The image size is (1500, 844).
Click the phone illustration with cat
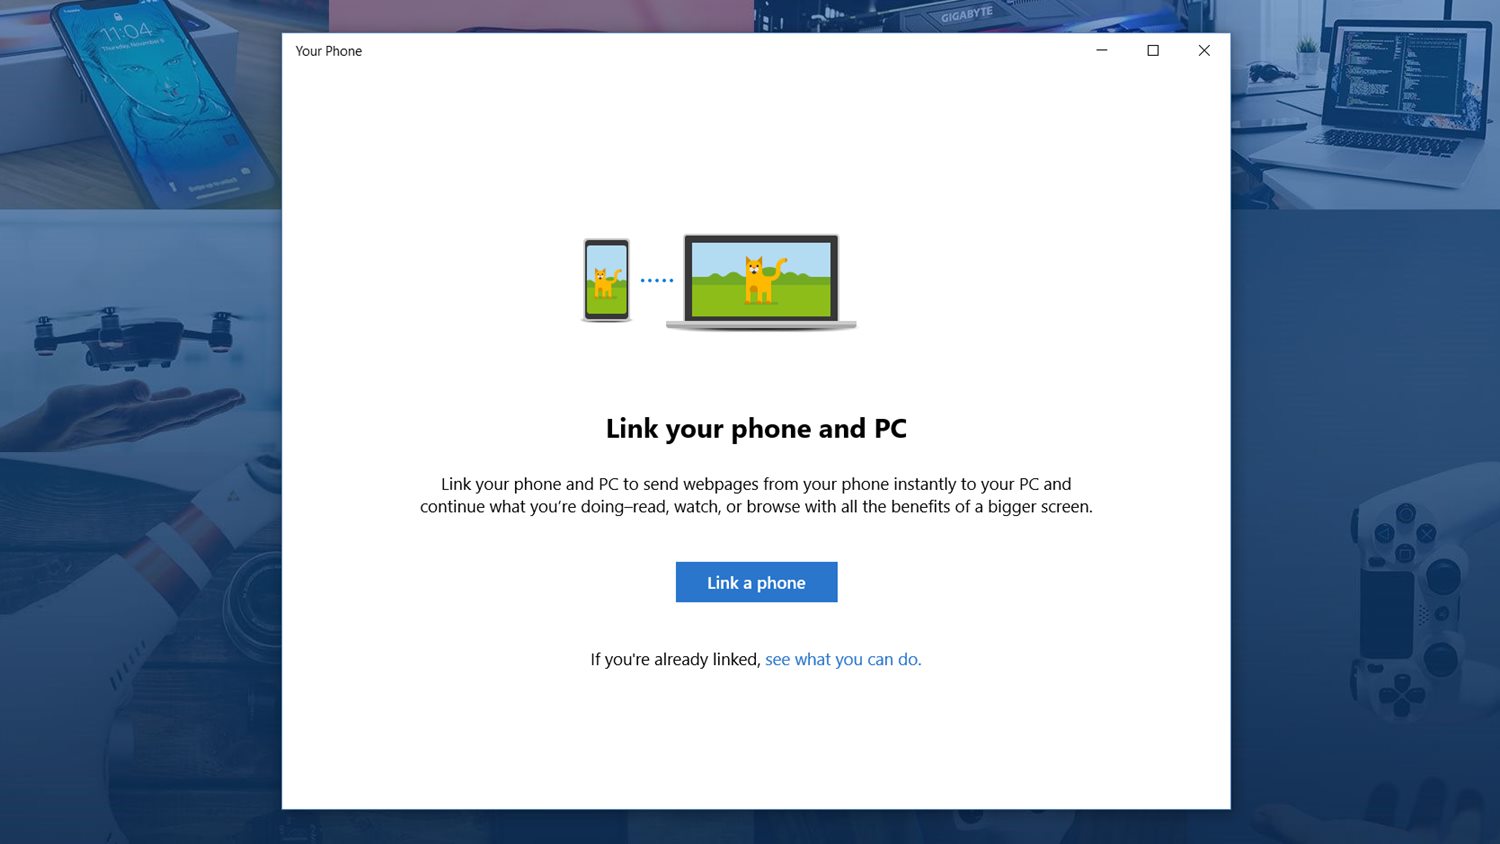tap(607, 280)
